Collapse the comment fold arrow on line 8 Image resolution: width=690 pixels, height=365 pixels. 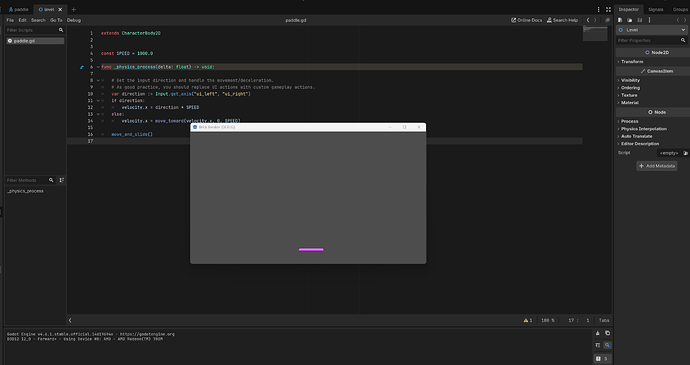tap(98, 81)
